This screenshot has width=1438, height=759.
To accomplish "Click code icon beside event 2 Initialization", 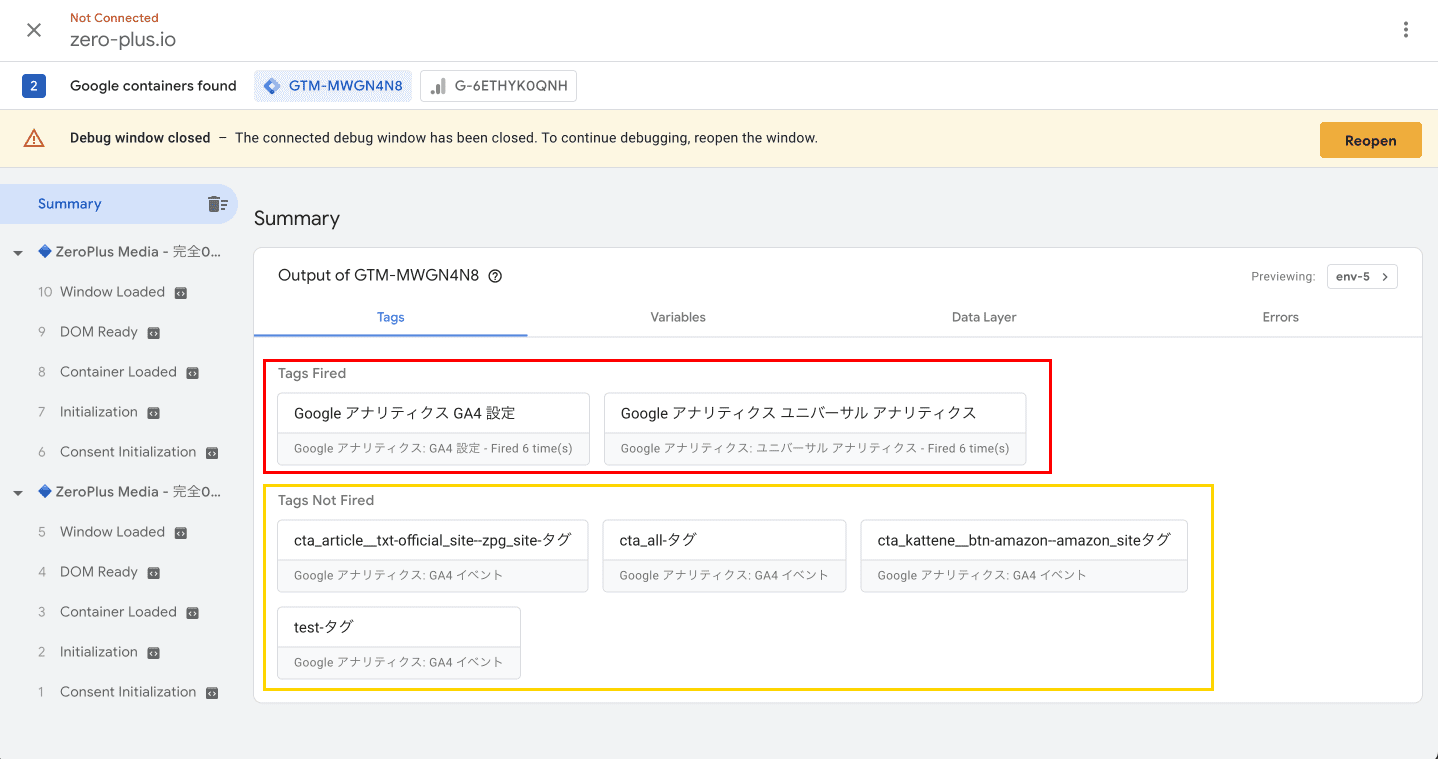I will (x=154, y=653).
